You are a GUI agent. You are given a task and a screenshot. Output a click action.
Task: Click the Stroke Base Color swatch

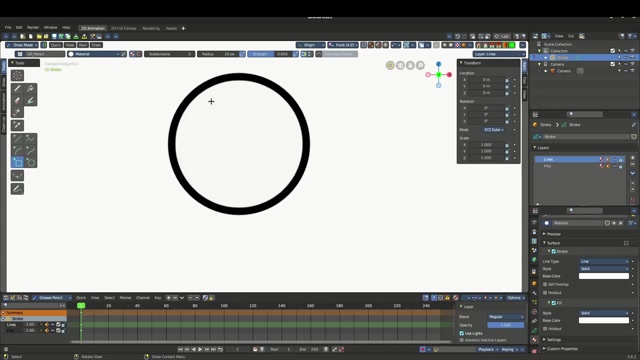(604, 276)
